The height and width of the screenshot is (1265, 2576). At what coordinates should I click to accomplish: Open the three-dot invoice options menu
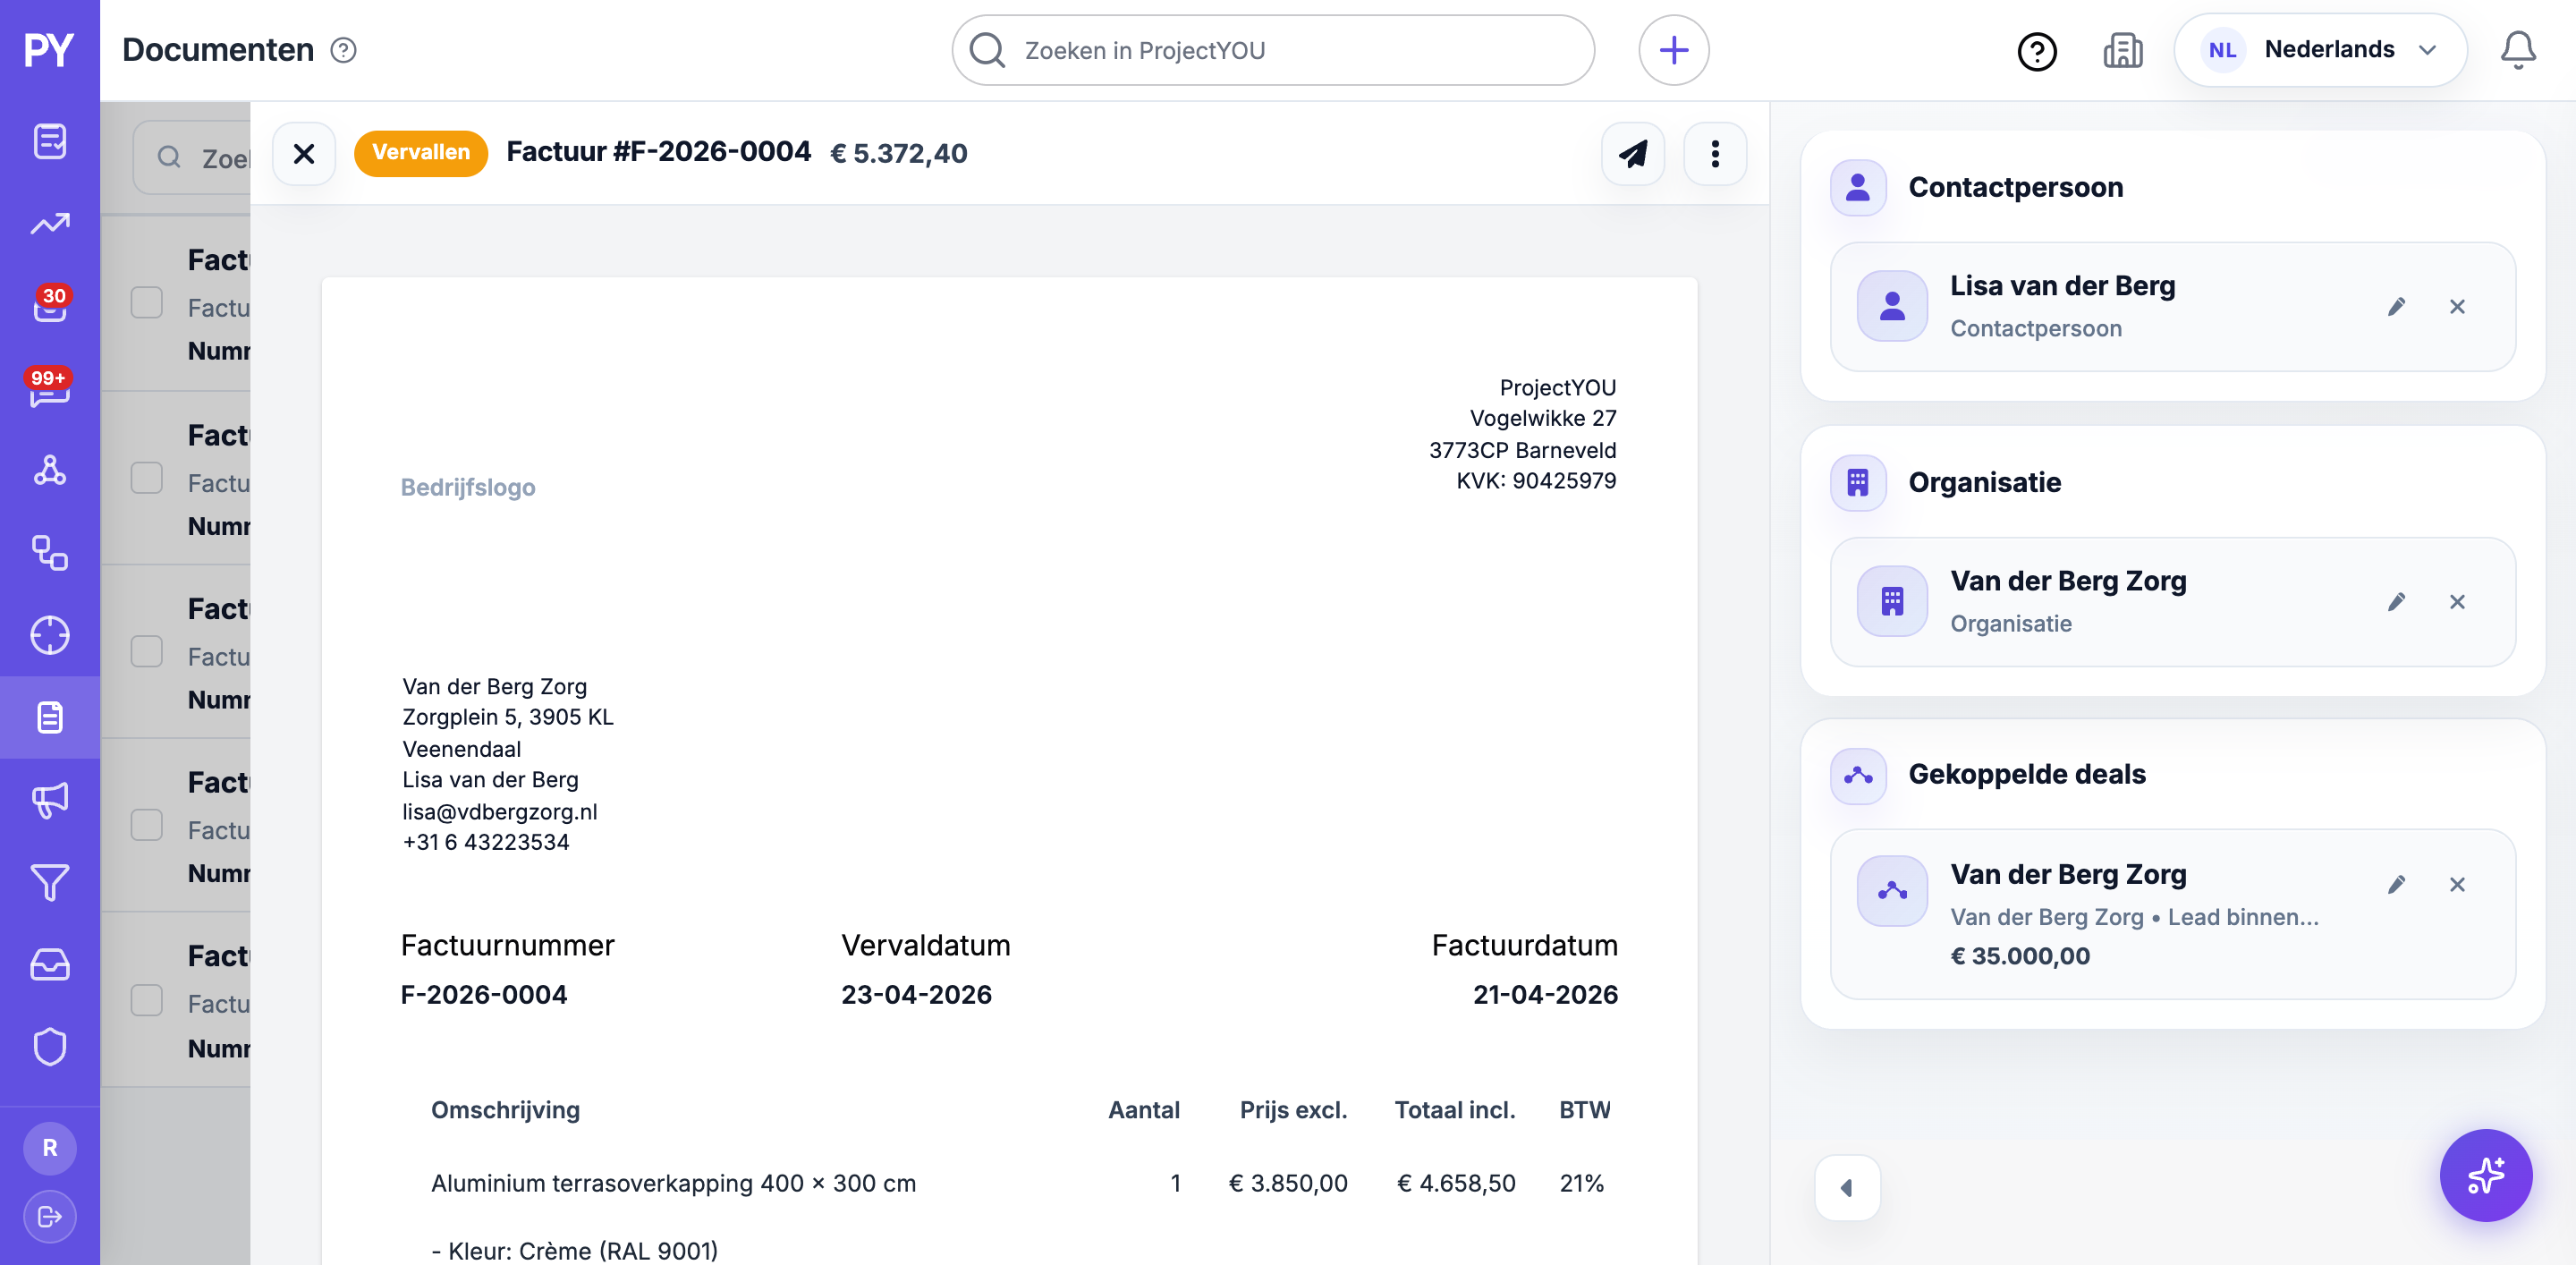(1714, 153)
